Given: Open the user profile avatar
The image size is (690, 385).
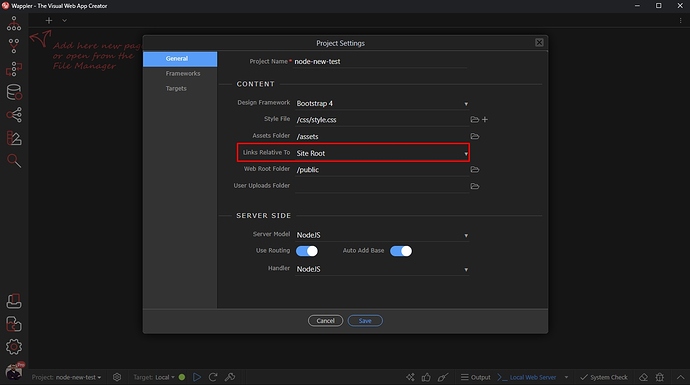Looking at the screenshot, I should click(14, 372).
